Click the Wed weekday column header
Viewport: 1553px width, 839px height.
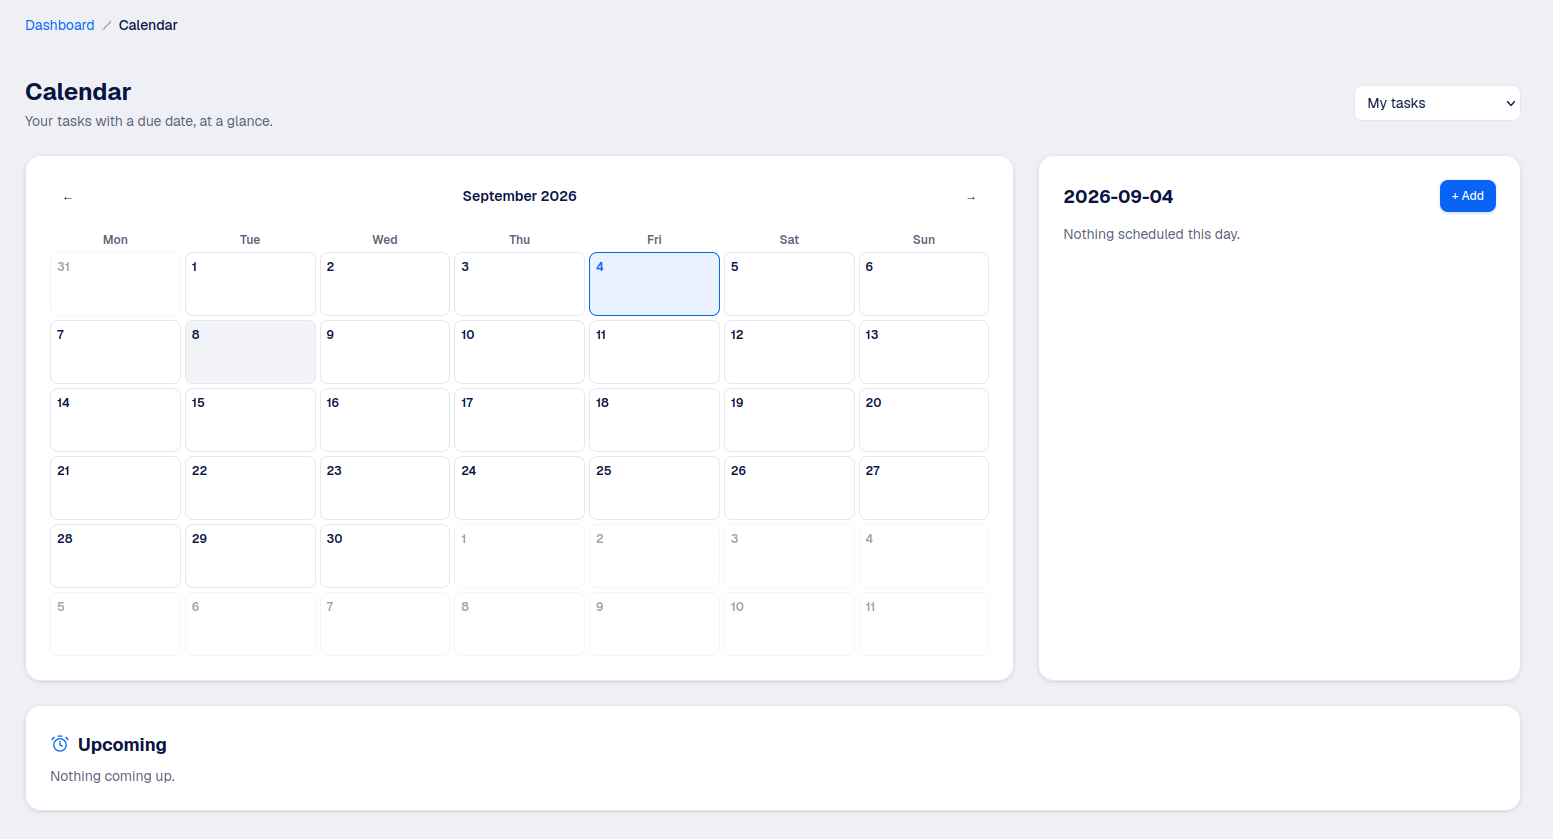point(385,240)
